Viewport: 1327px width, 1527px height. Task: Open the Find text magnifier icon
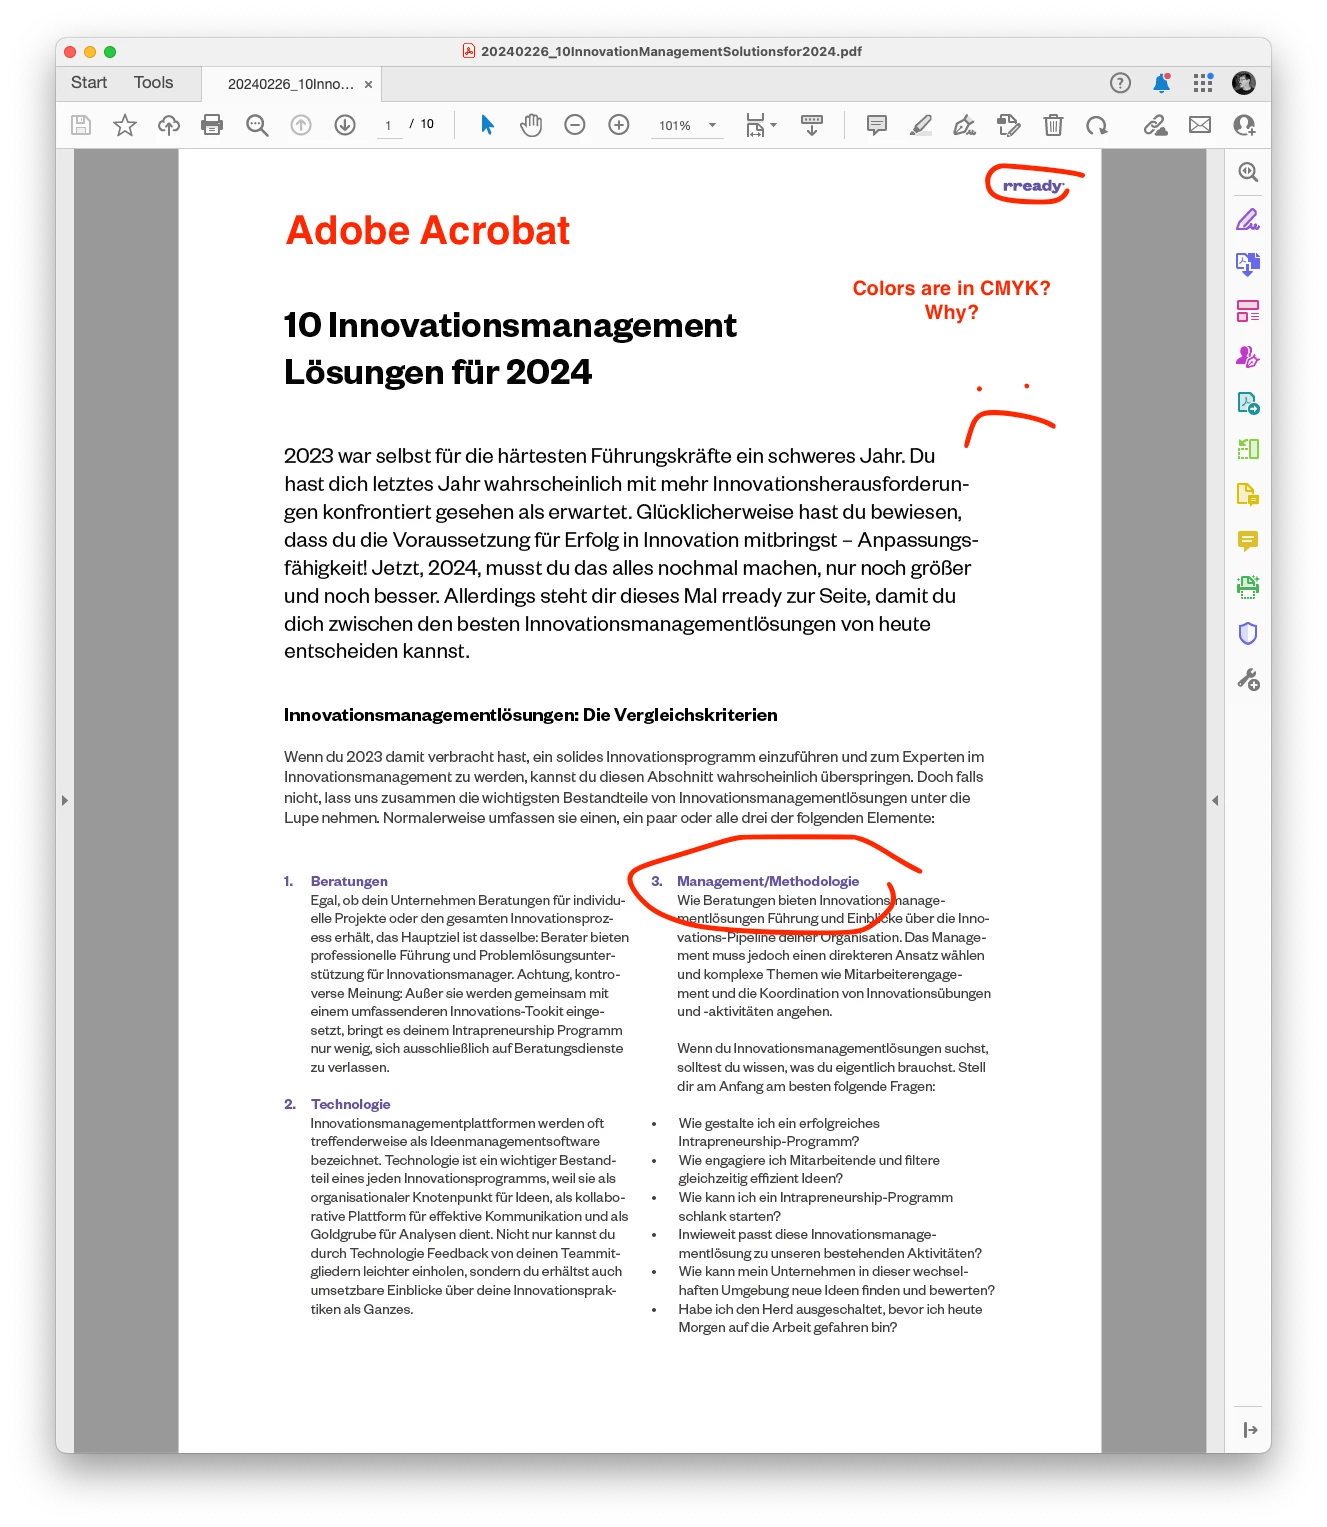[x=257, y=125]
